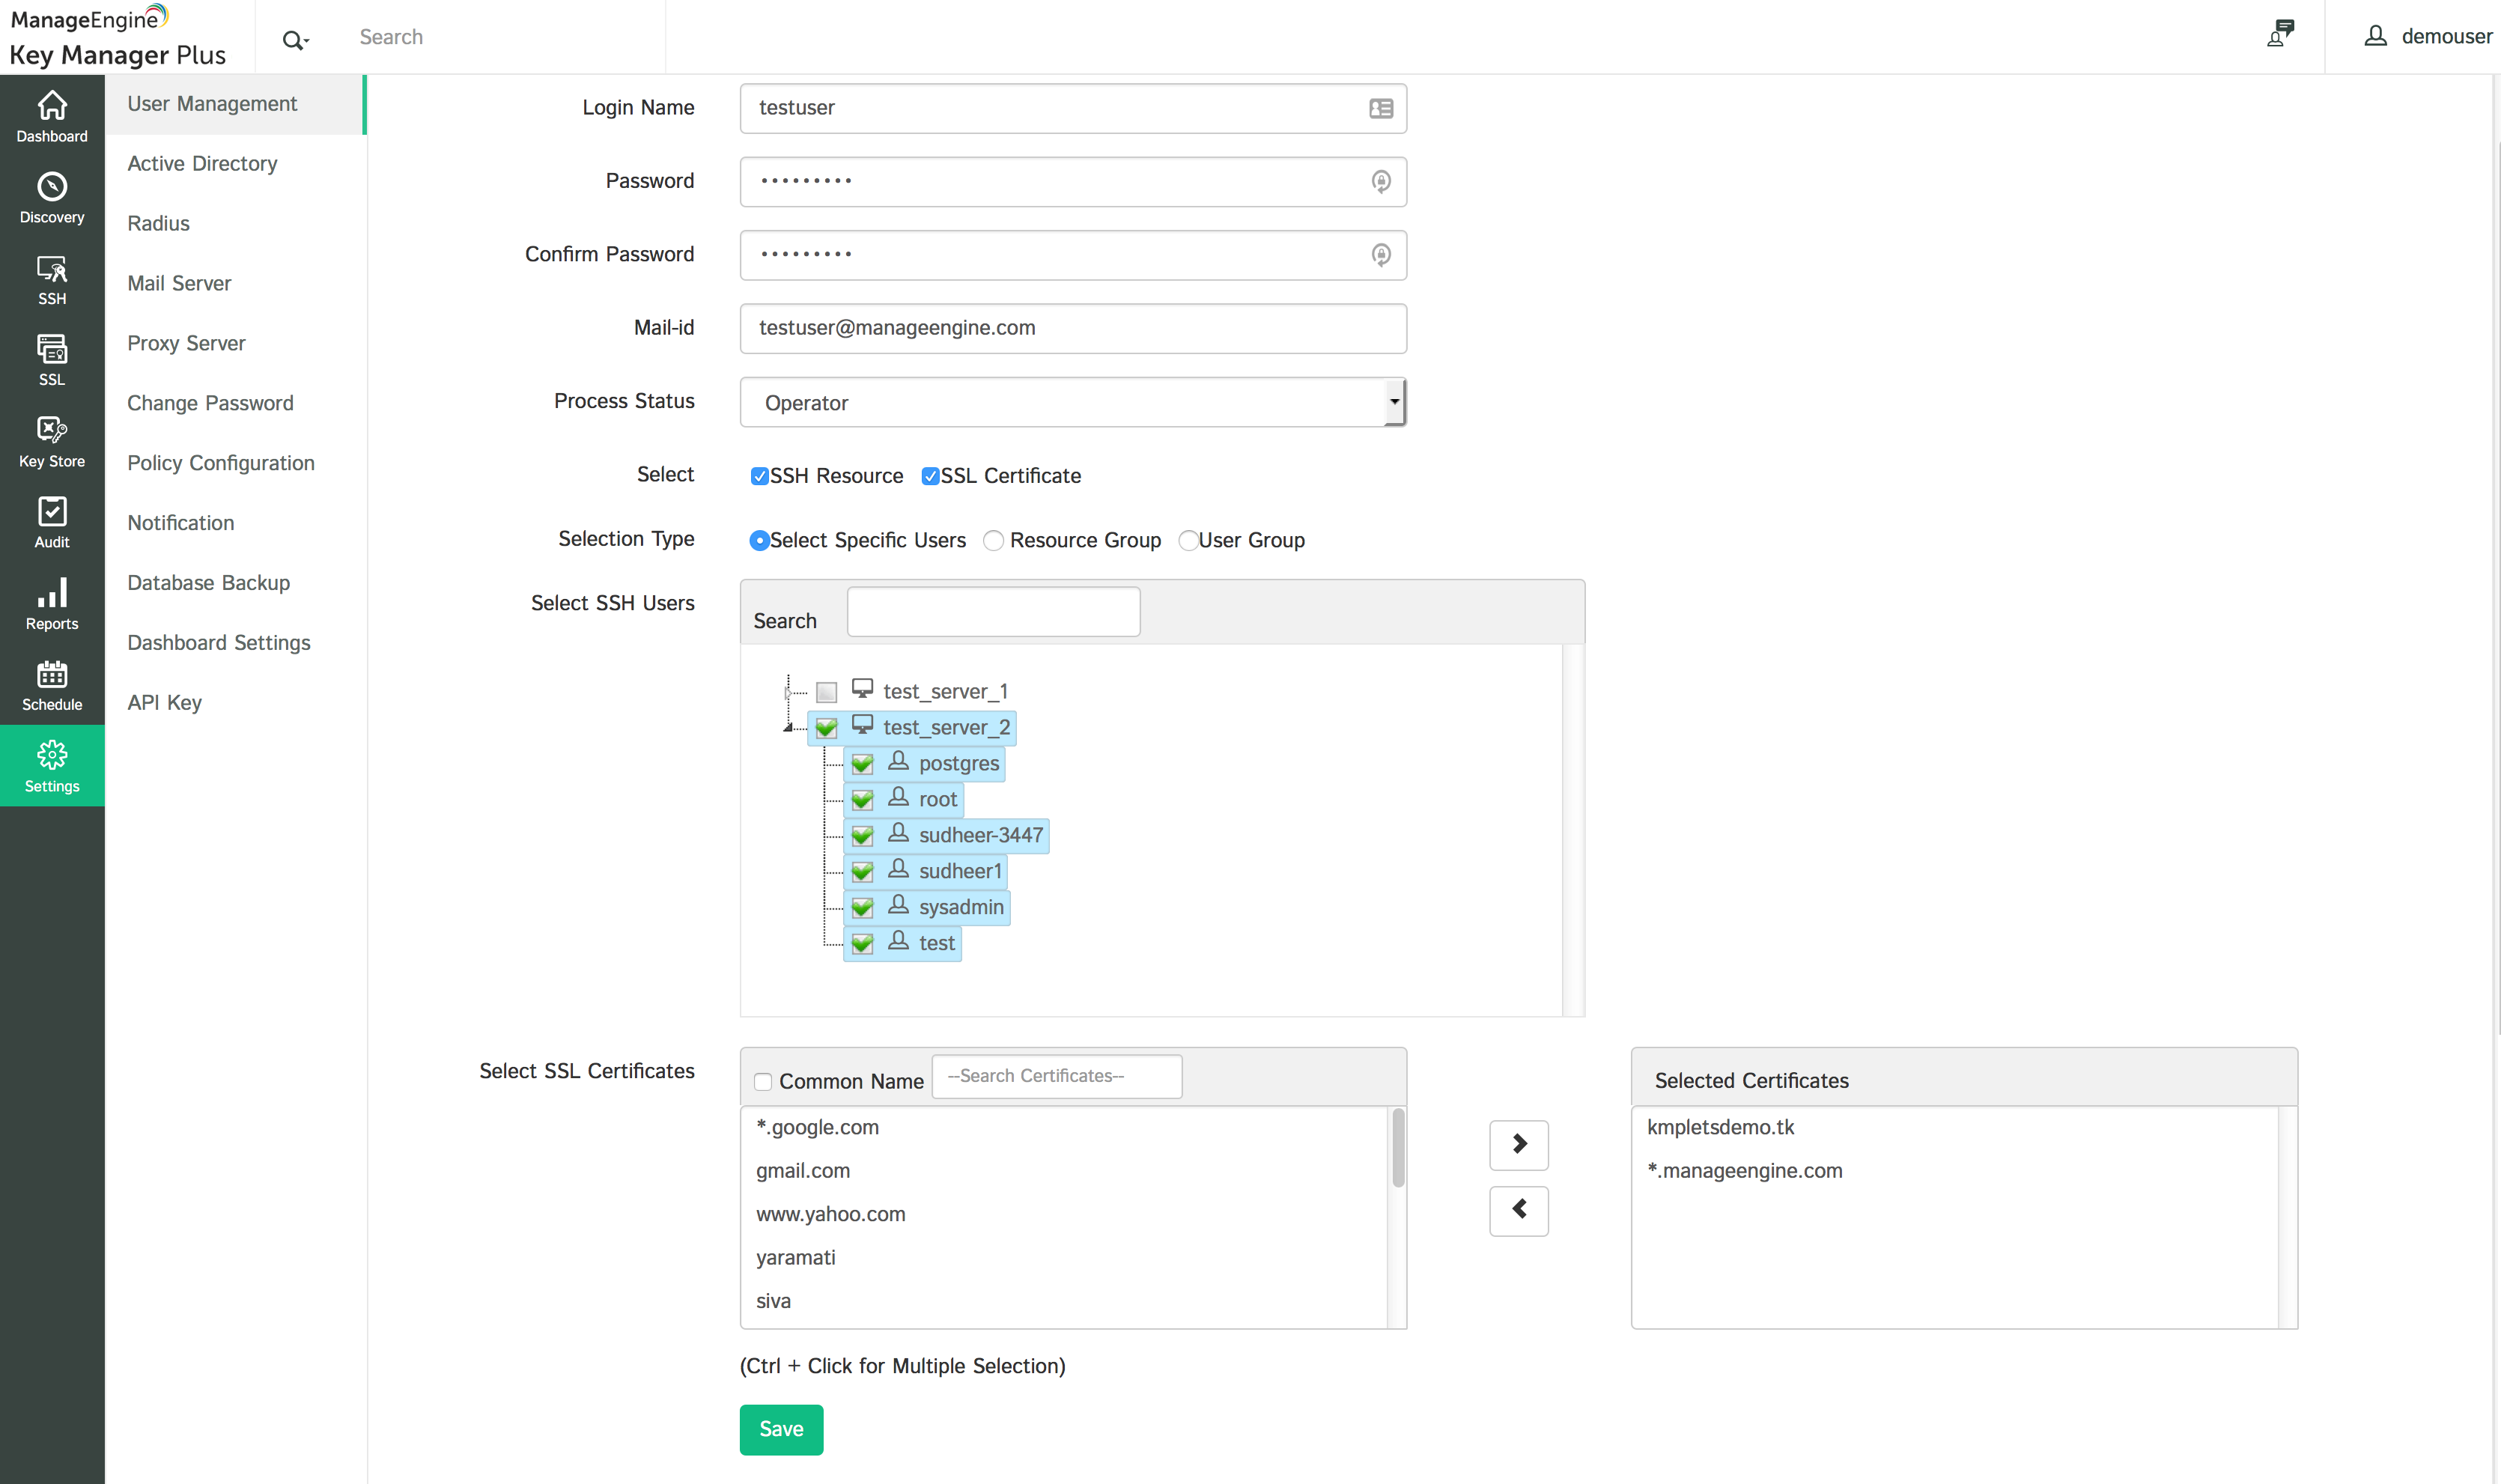Select the Resource Group radio button
Image resolution: width=2501 pixels, height=1484 pixels.
pyautogui.click(x=993, y=541)
